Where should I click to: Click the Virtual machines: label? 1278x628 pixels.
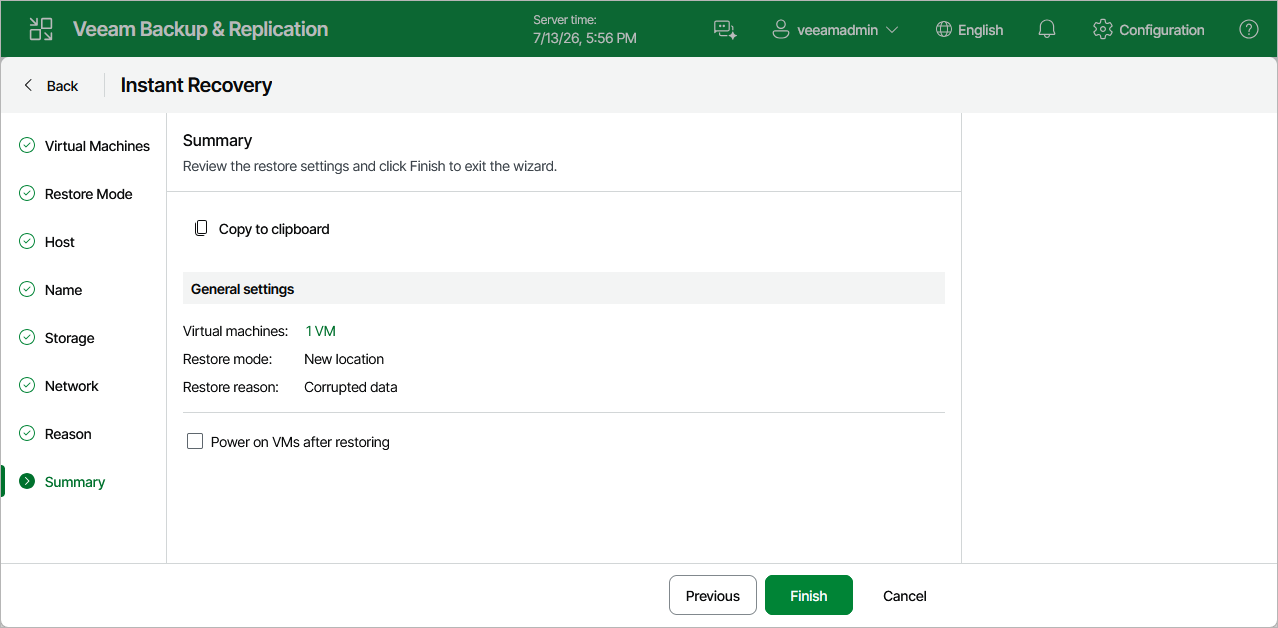pyautogui.click(x=236, y=331)
